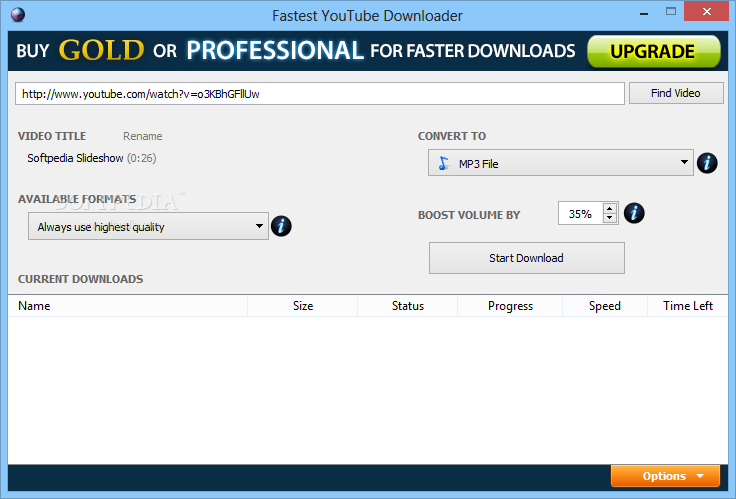Close the Fastest YouTube Downloader window
736x499 pixels.
coord(706,12)
